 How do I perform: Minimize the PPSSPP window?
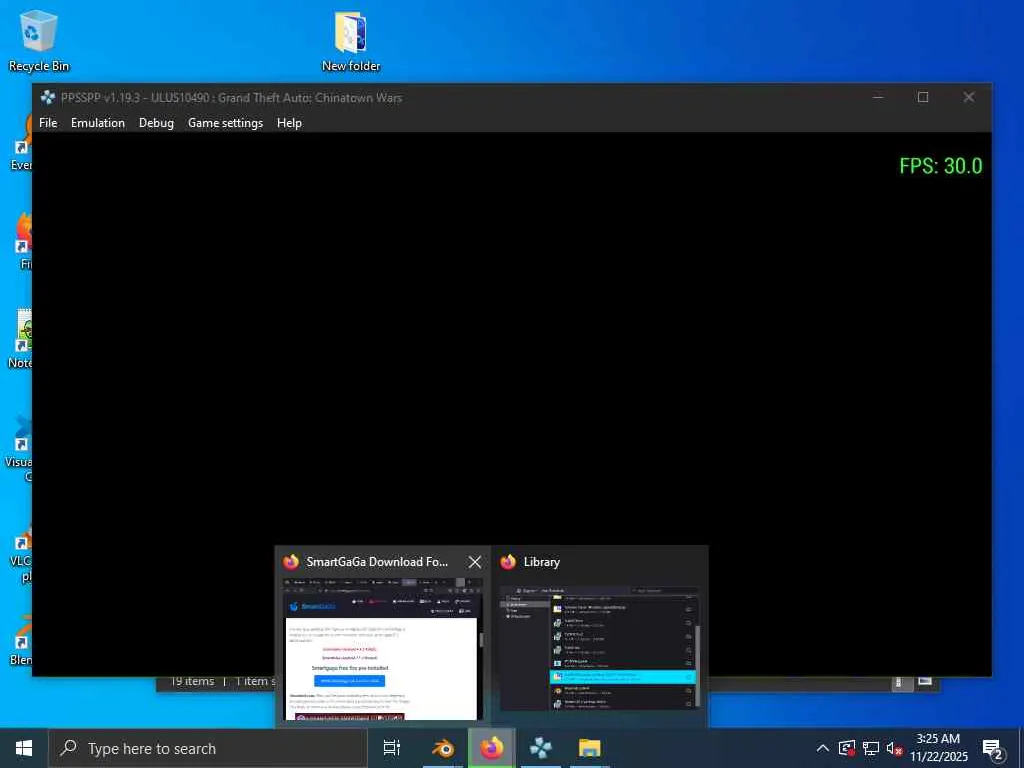[x=878, y=97]
